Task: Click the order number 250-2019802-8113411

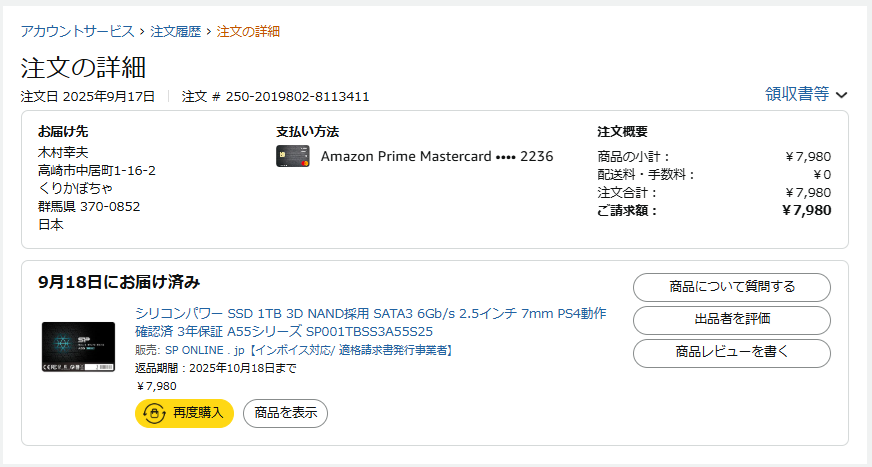Action: pos(298,97)
